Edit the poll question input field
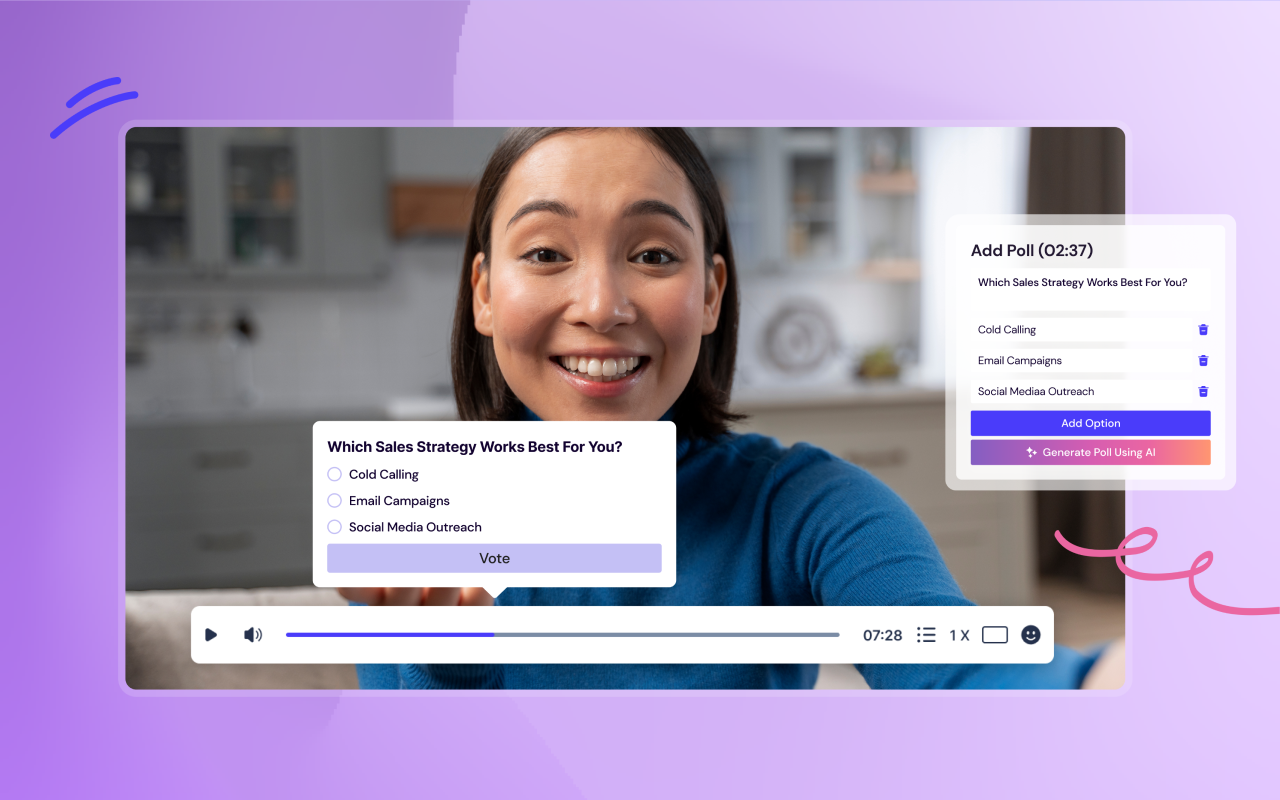1280x800 pixels. point(1091,289)
